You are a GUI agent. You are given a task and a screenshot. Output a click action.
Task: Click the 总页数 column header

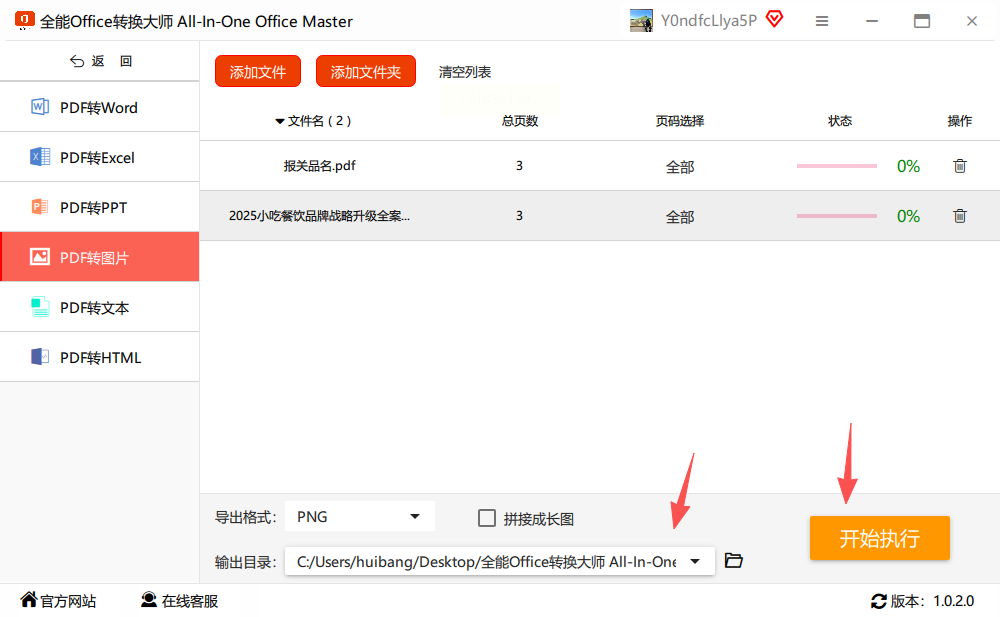(520, 121)
